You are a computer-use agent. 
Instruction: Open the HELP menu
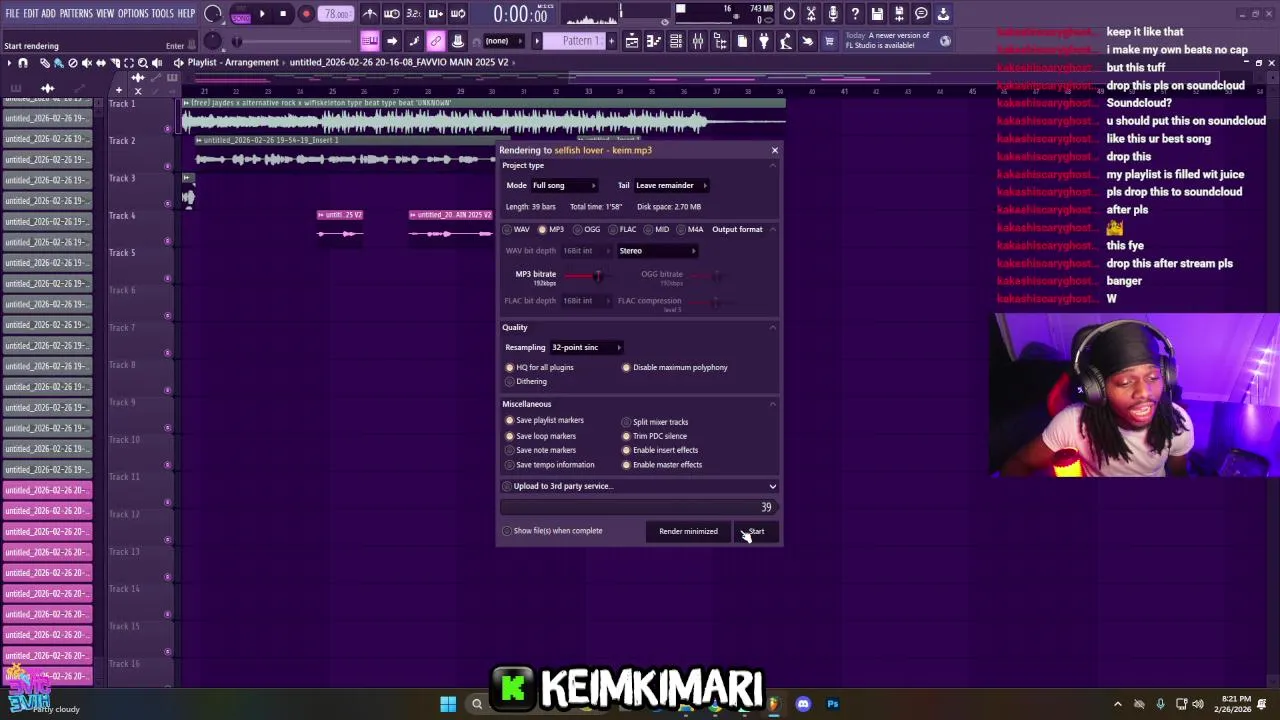click(186, 13)
